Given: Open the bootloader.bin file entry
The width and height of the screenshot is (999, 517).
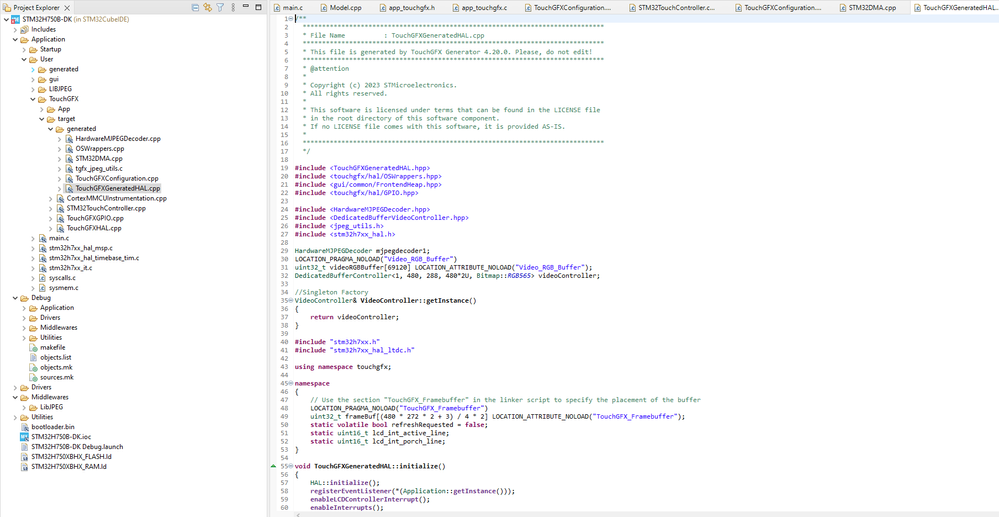Looking at the screenshot, I should [x=52, y=426].
